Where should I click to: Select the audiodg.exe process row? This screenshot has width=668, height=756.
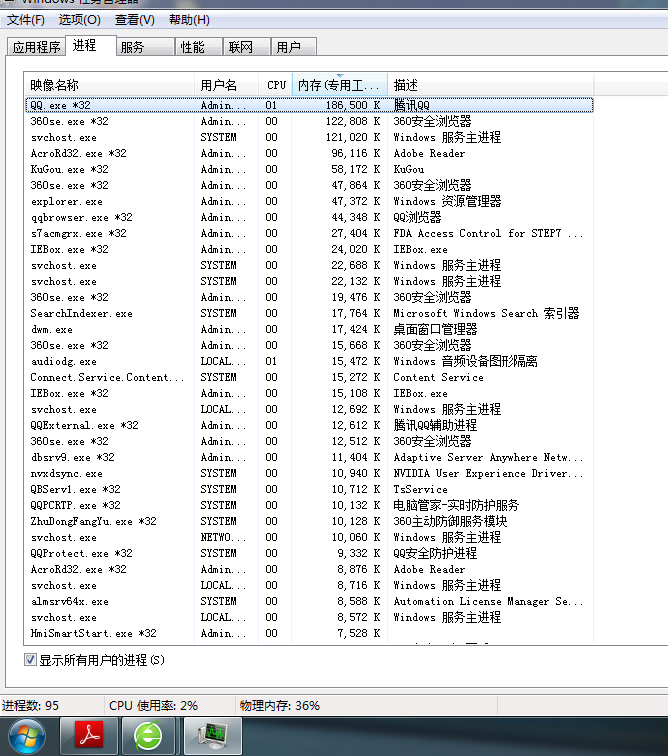click(x=309, y=361)
